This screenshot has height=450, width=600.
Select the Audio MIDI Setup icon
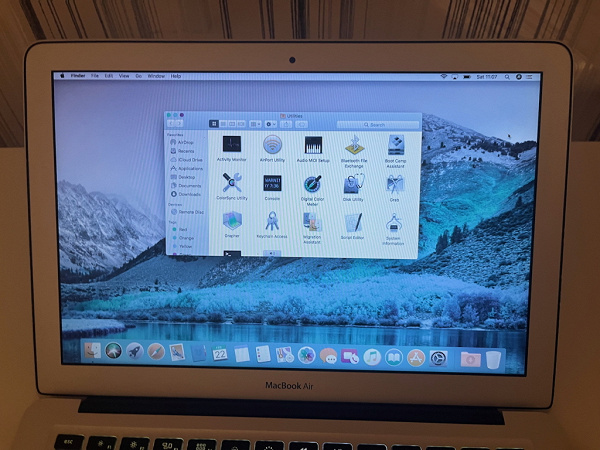(313, 145)
